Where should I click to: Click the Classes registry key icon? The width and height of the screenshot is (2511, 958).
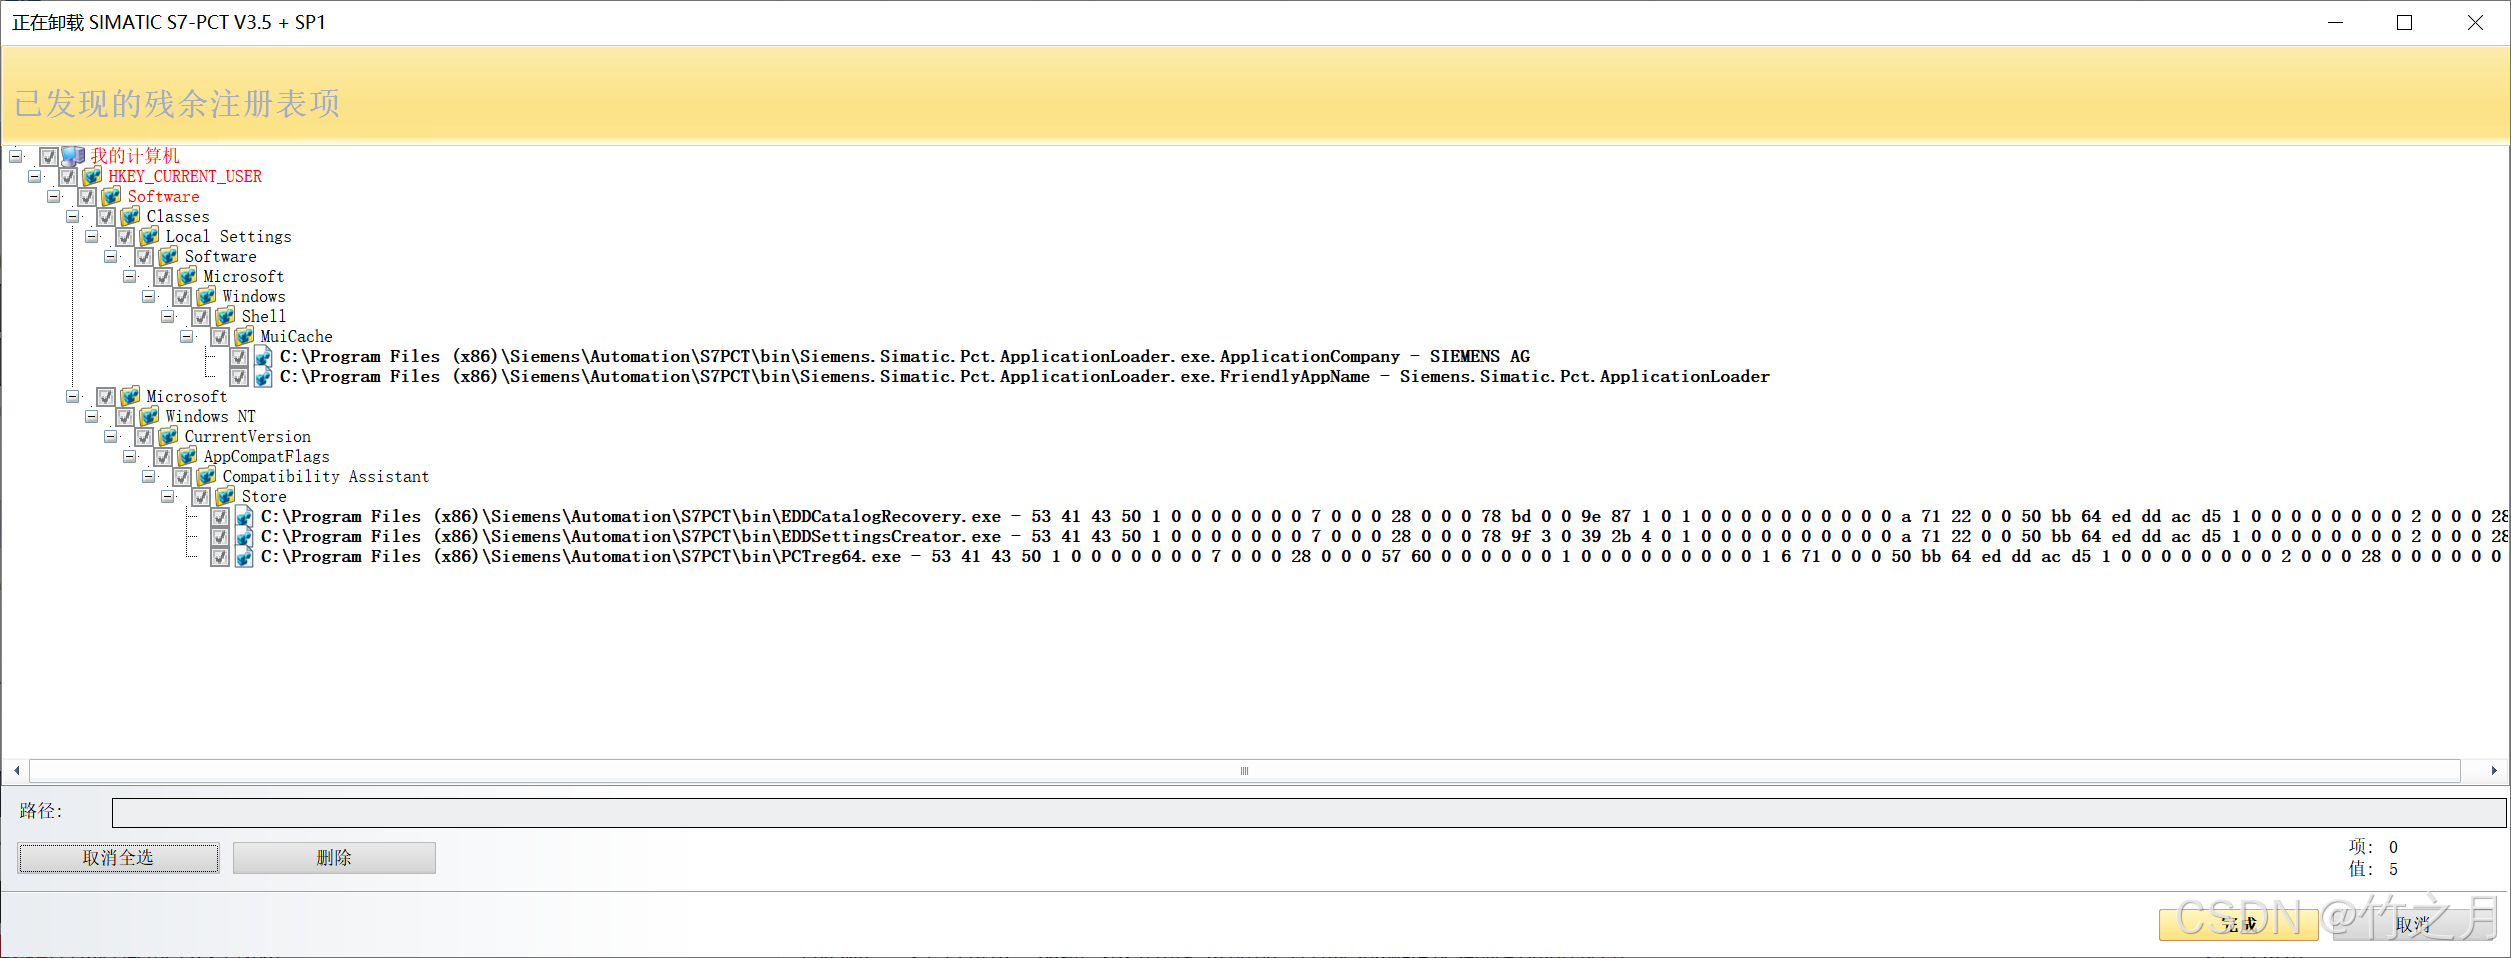point(130,216)
